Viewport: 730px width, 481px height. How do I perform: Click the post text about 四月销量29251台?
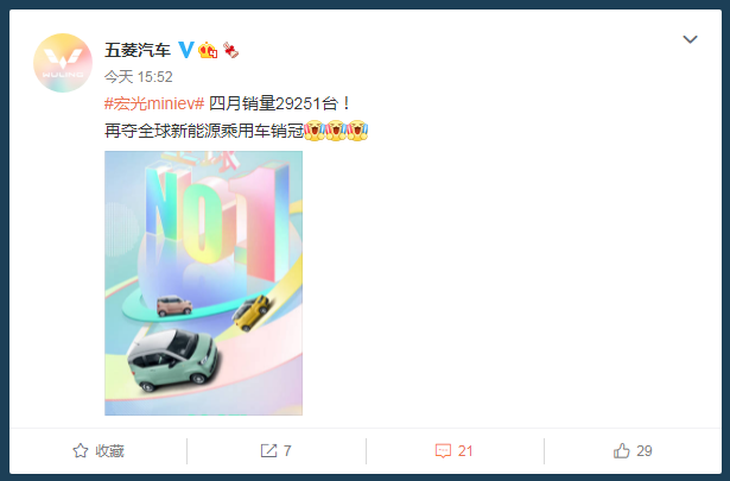point(279,103)
